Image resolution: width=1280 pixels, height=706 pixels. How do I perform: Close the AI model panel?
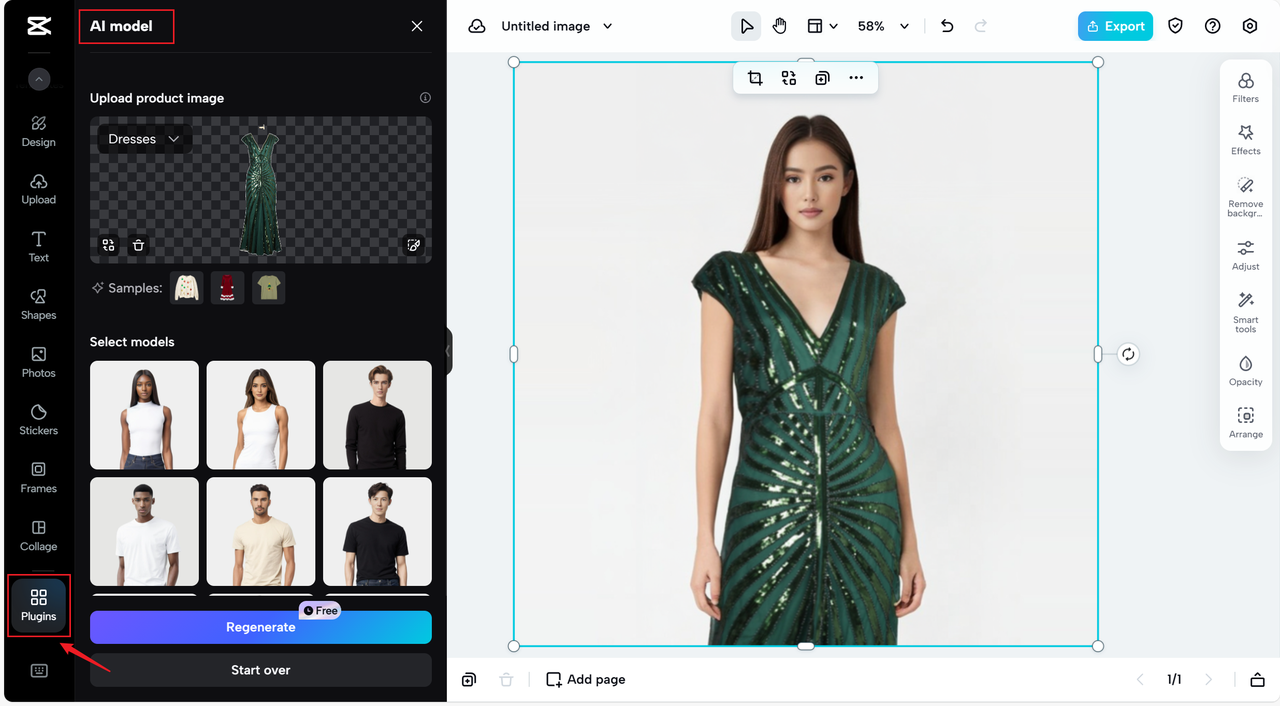click(x=417, y=26)
